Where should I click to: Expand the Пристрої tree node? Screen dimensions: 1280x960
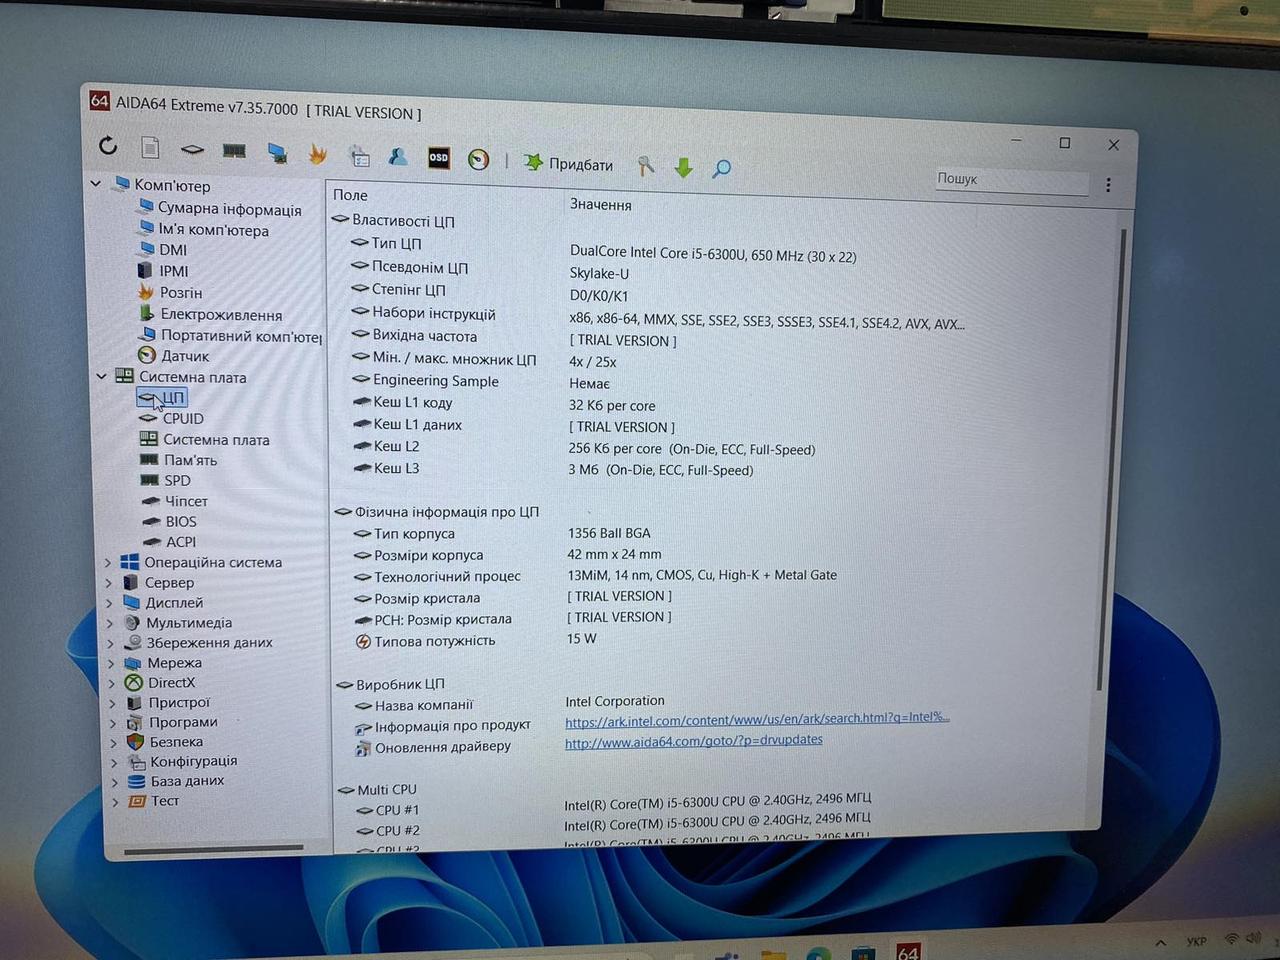click(113, 702)
